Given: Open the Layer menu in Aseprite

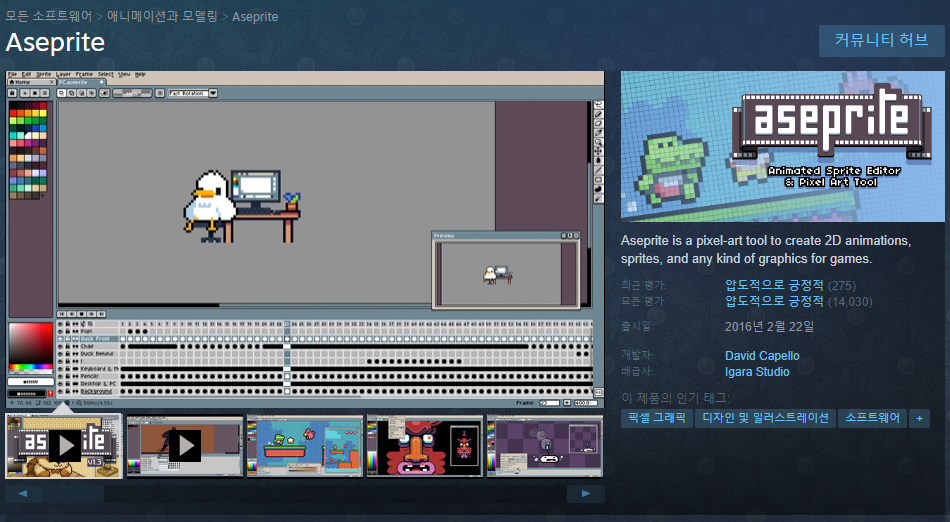Looking at the screenshot, I should pos(64,74).
